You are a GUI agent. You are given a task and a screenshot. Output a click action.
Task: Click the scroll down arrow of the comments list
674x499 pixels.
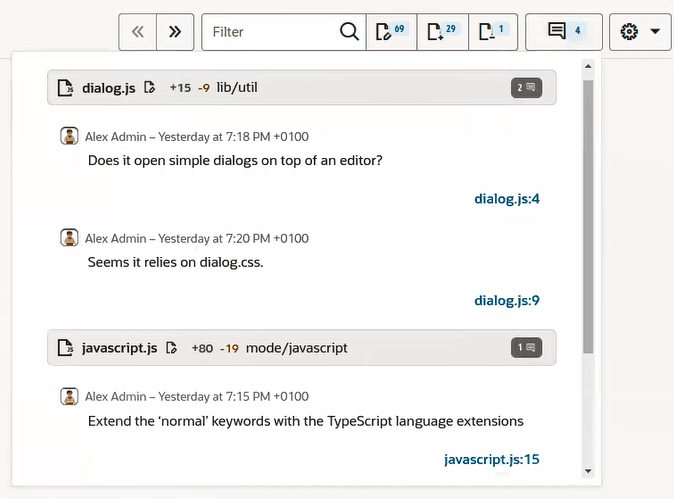pos(588,471)
